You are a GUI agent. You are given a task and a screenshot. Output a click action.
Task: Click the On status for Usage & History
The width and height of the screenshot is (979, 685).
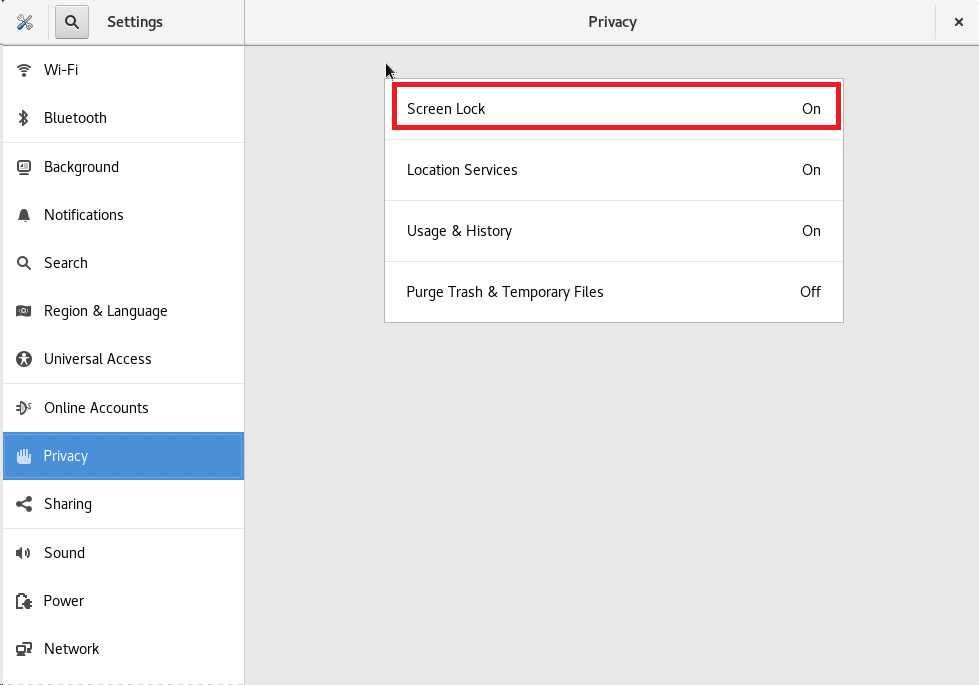811,231
